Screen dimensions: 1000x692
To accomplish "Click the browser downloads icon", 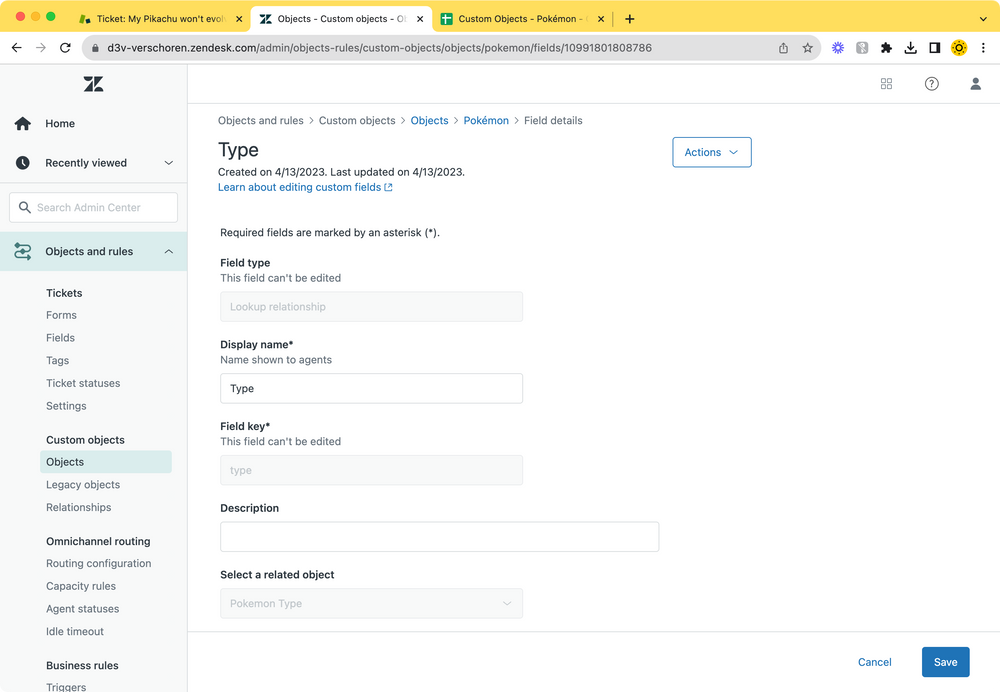I will pos(910,47).
